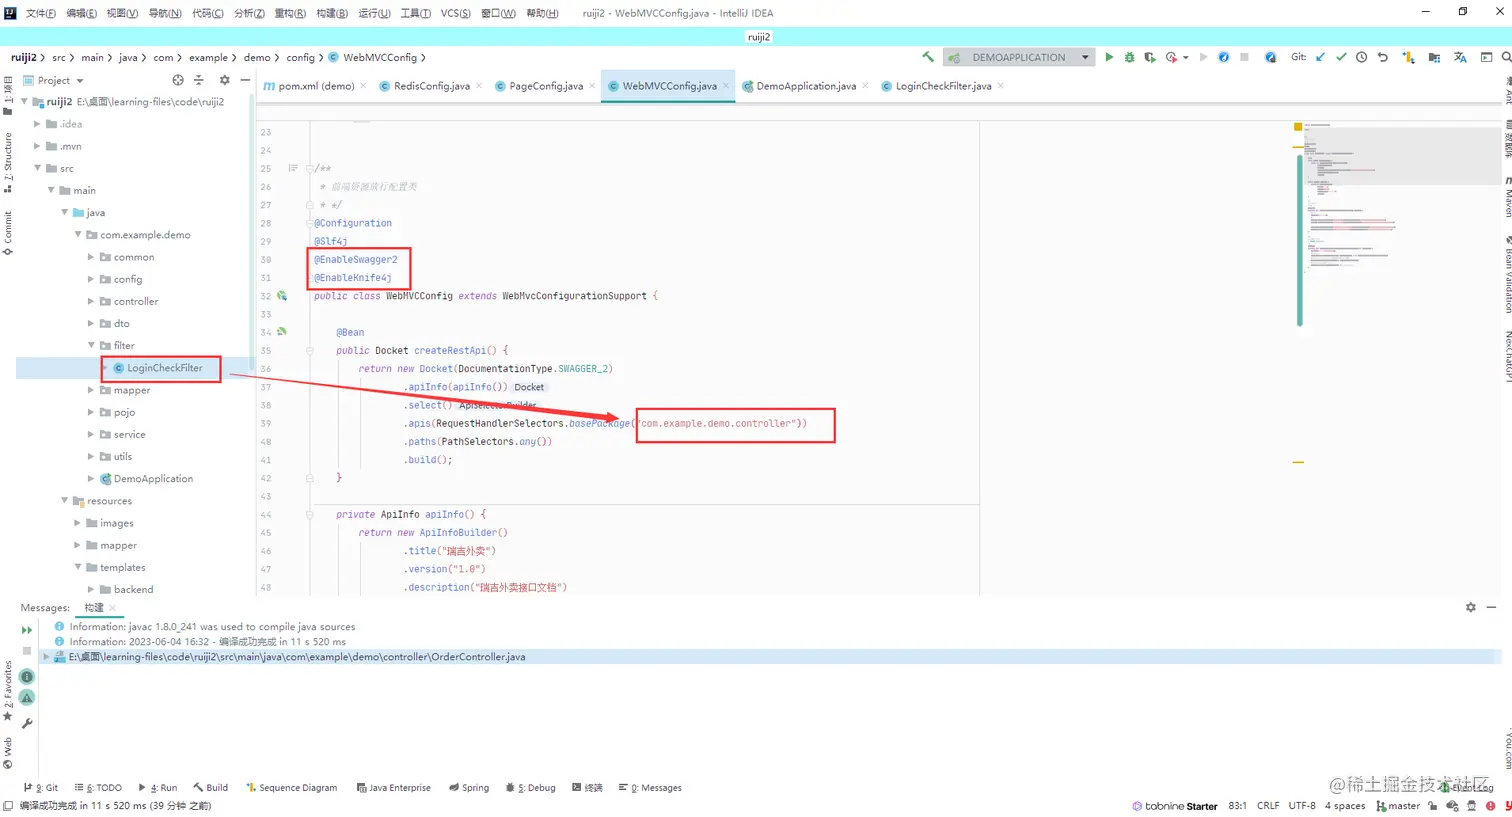This screenshot has width=1512, height=817.
Task: Open the Spring tool window
Action: click(x=469, y=788)
